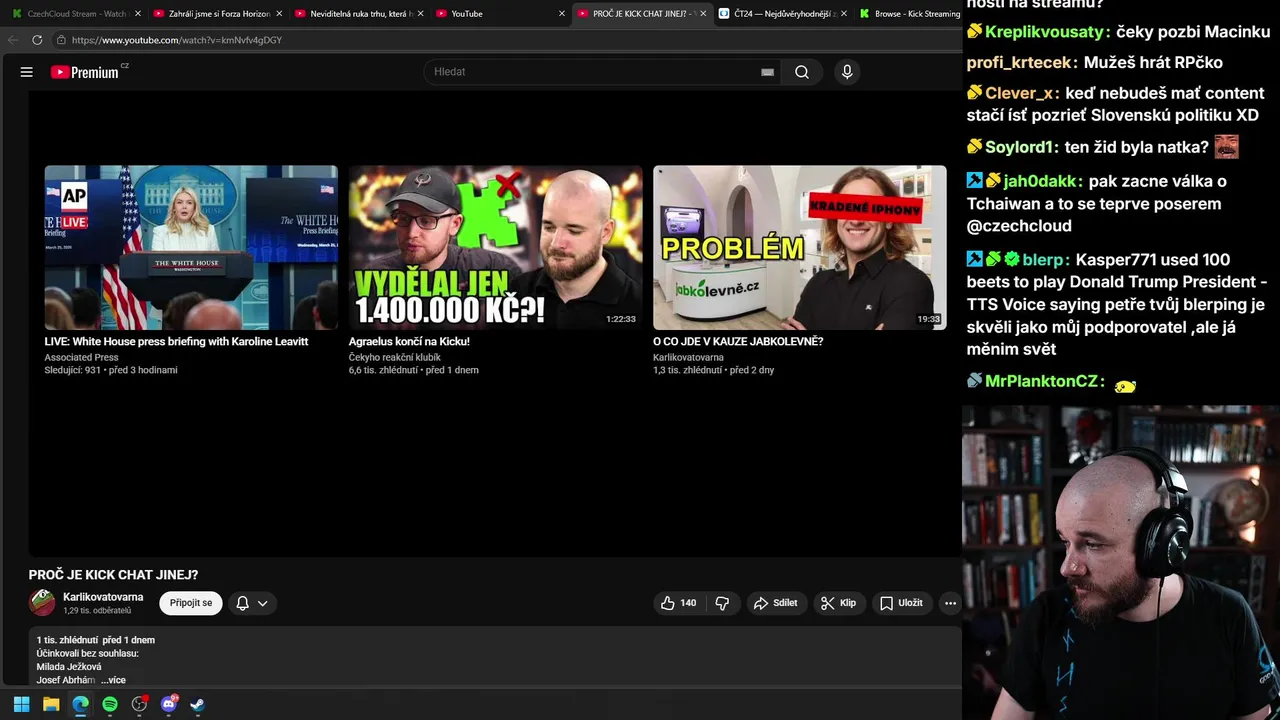Open title Agraelus končí na Kicku!
Screen dimensions: 1280x720
(409, 342)
